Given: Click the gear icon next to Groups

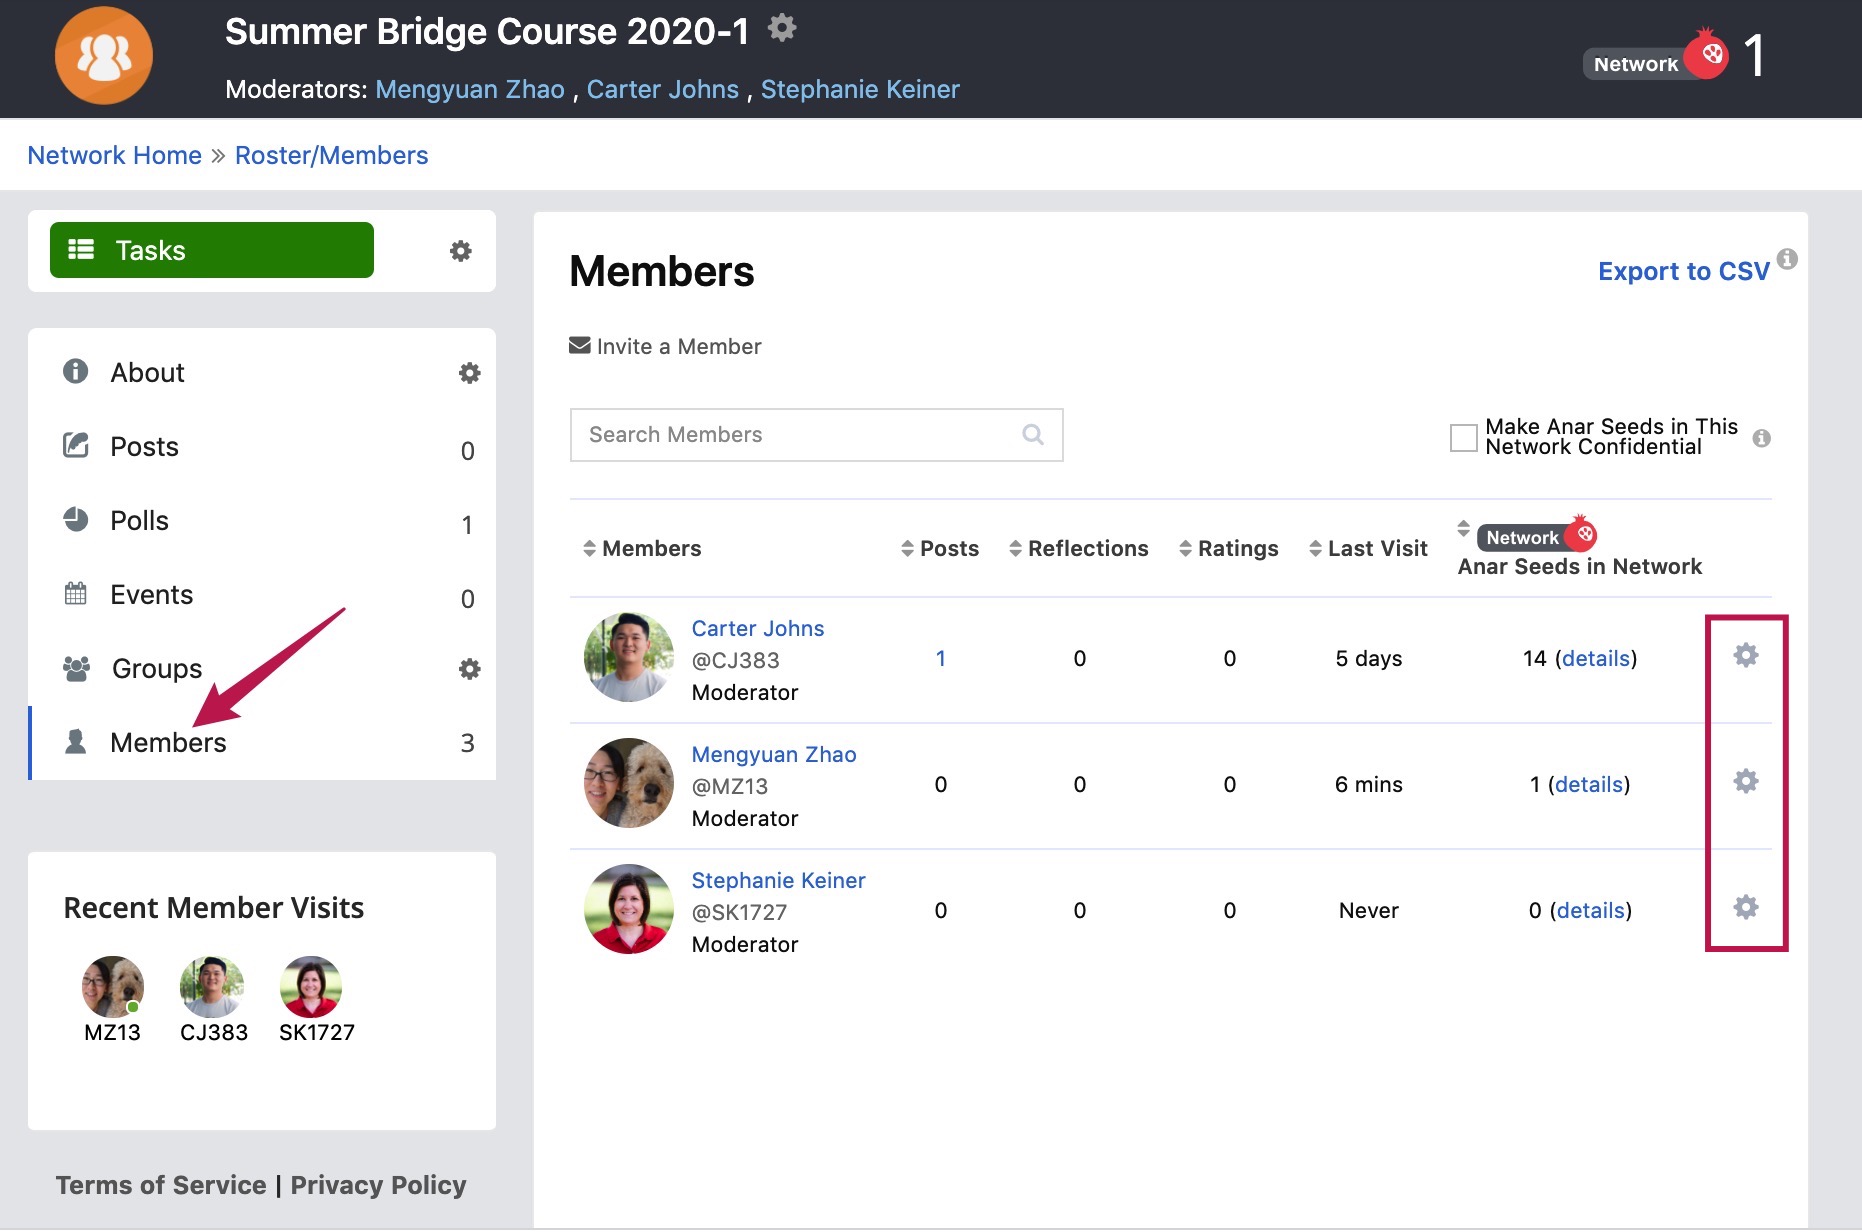Looking at the screenshot, I should (x=469, y=669).
